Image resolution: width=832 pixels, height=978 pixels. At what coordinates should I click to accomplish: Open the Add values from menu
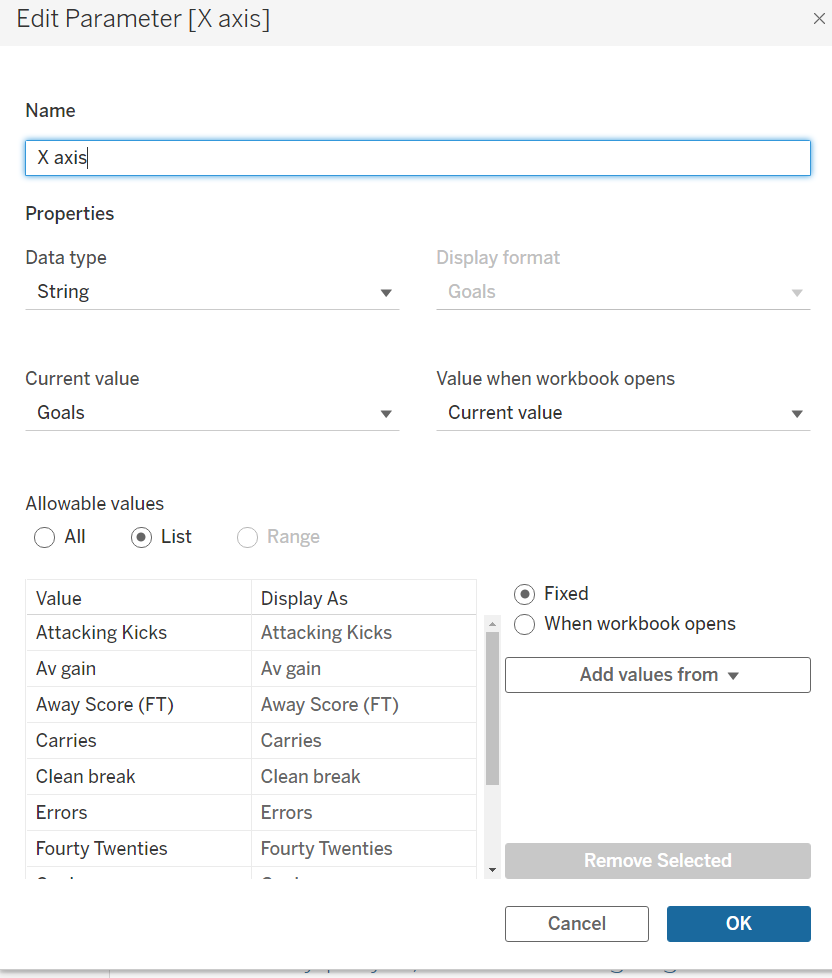coord(658,675)
